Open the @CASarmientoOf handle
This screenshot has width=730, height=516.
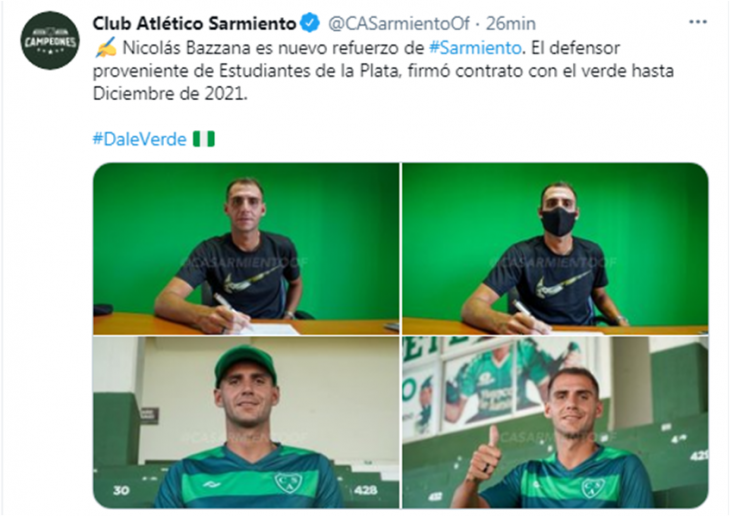(x=399, y=23)
